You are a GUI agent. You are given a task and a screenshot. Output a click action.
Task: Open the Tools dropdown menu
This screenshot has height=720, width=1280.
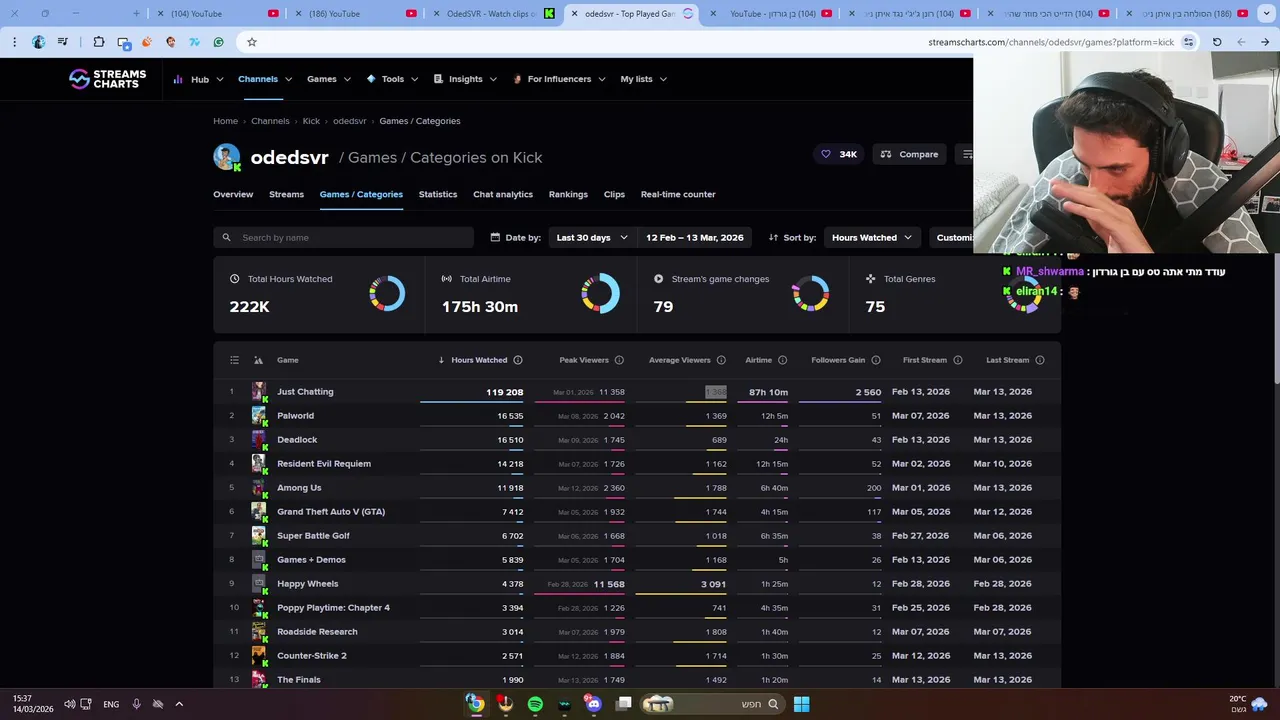[392, 79]
